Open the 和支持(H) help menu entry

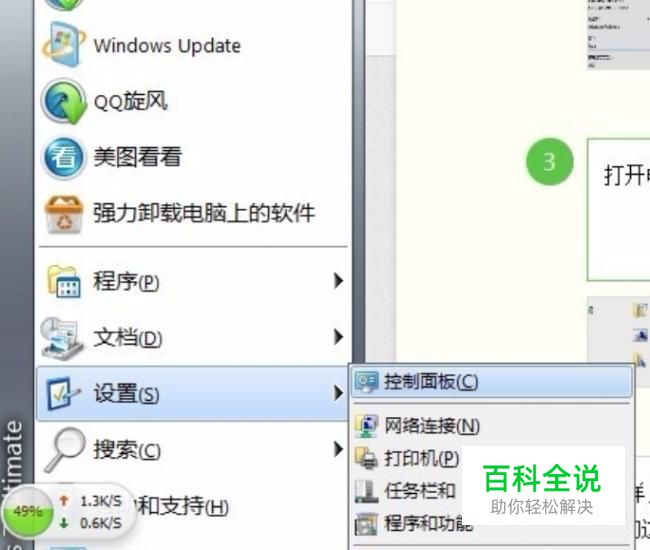[183, 506]
